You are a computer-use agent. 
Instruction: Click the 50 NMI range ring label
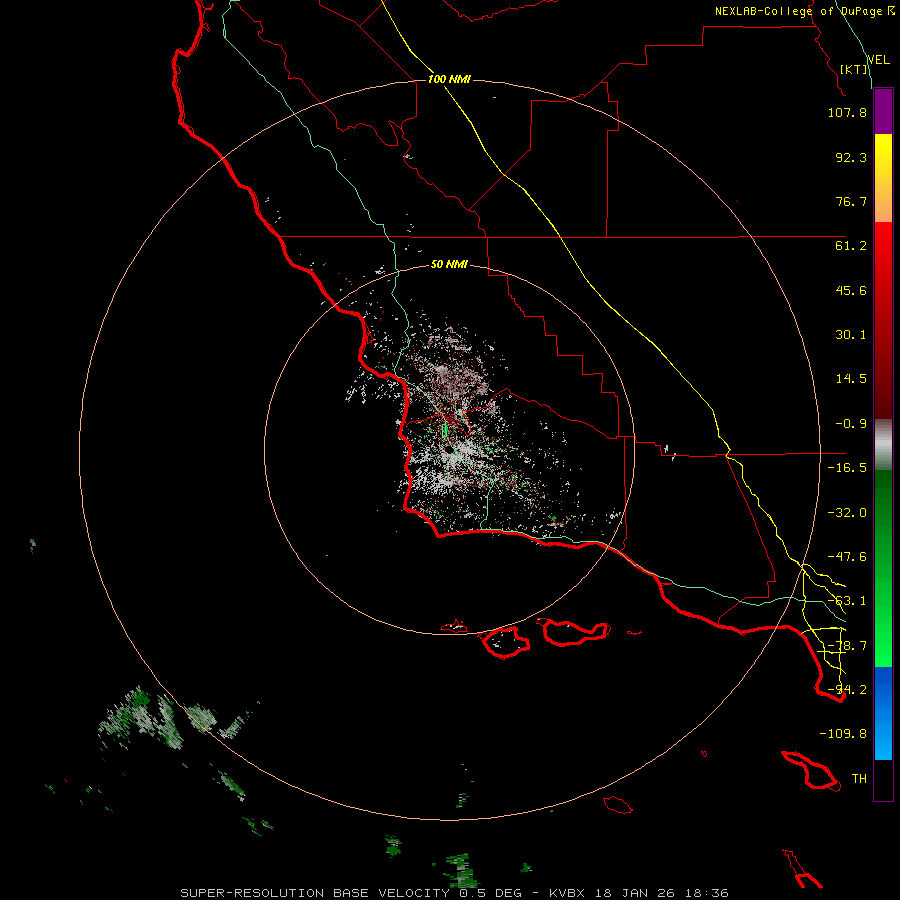pos(449,264)
